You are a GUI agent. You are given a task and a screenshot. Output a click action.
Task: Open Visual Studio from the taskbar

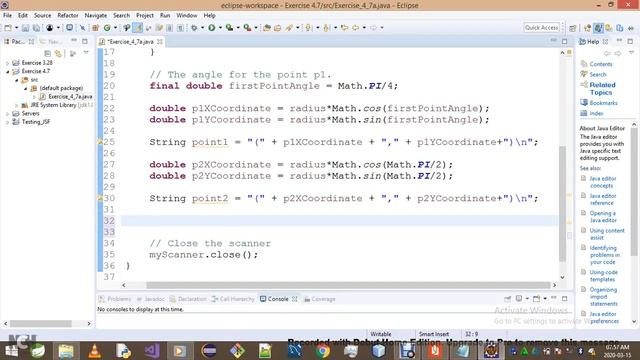151,351
